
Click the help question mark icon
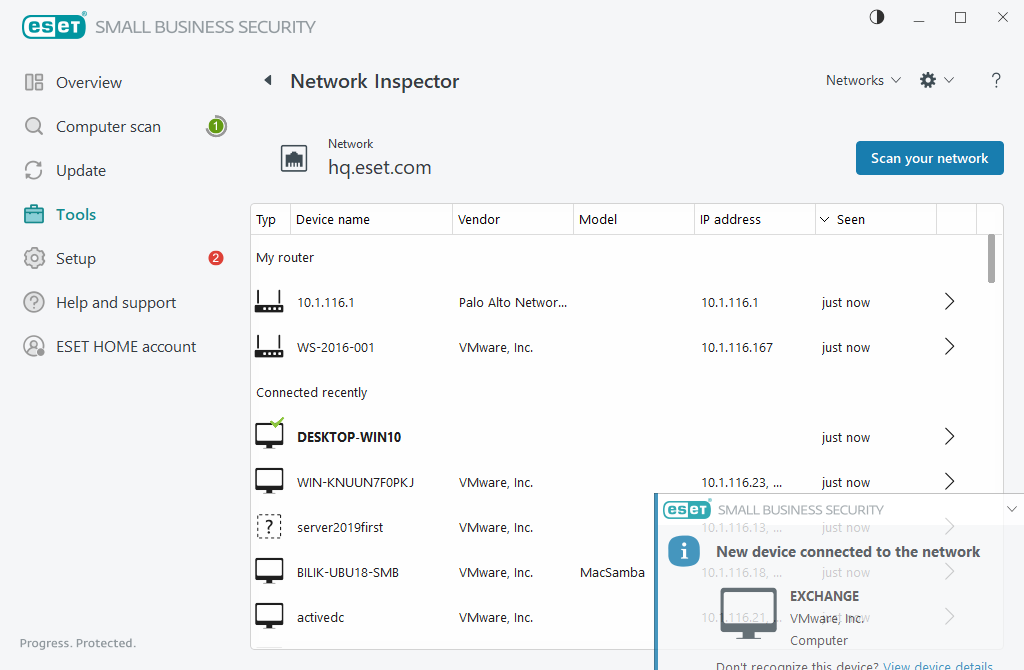(x=996, y=80)
